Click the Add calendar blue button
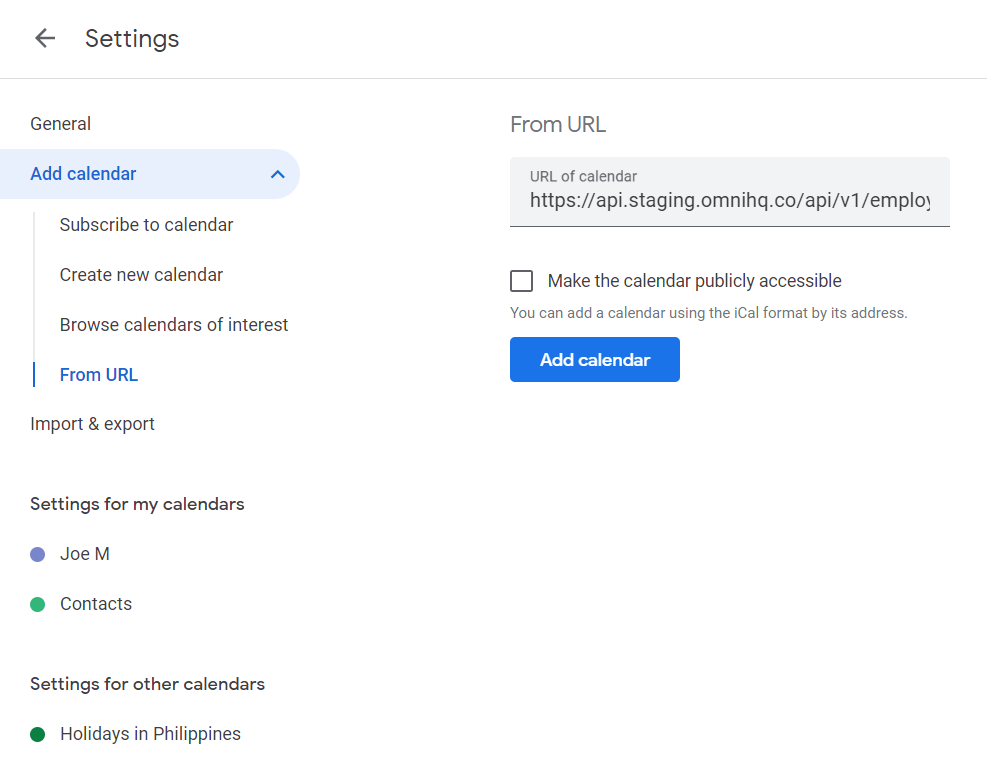 (x=594, y=360)
